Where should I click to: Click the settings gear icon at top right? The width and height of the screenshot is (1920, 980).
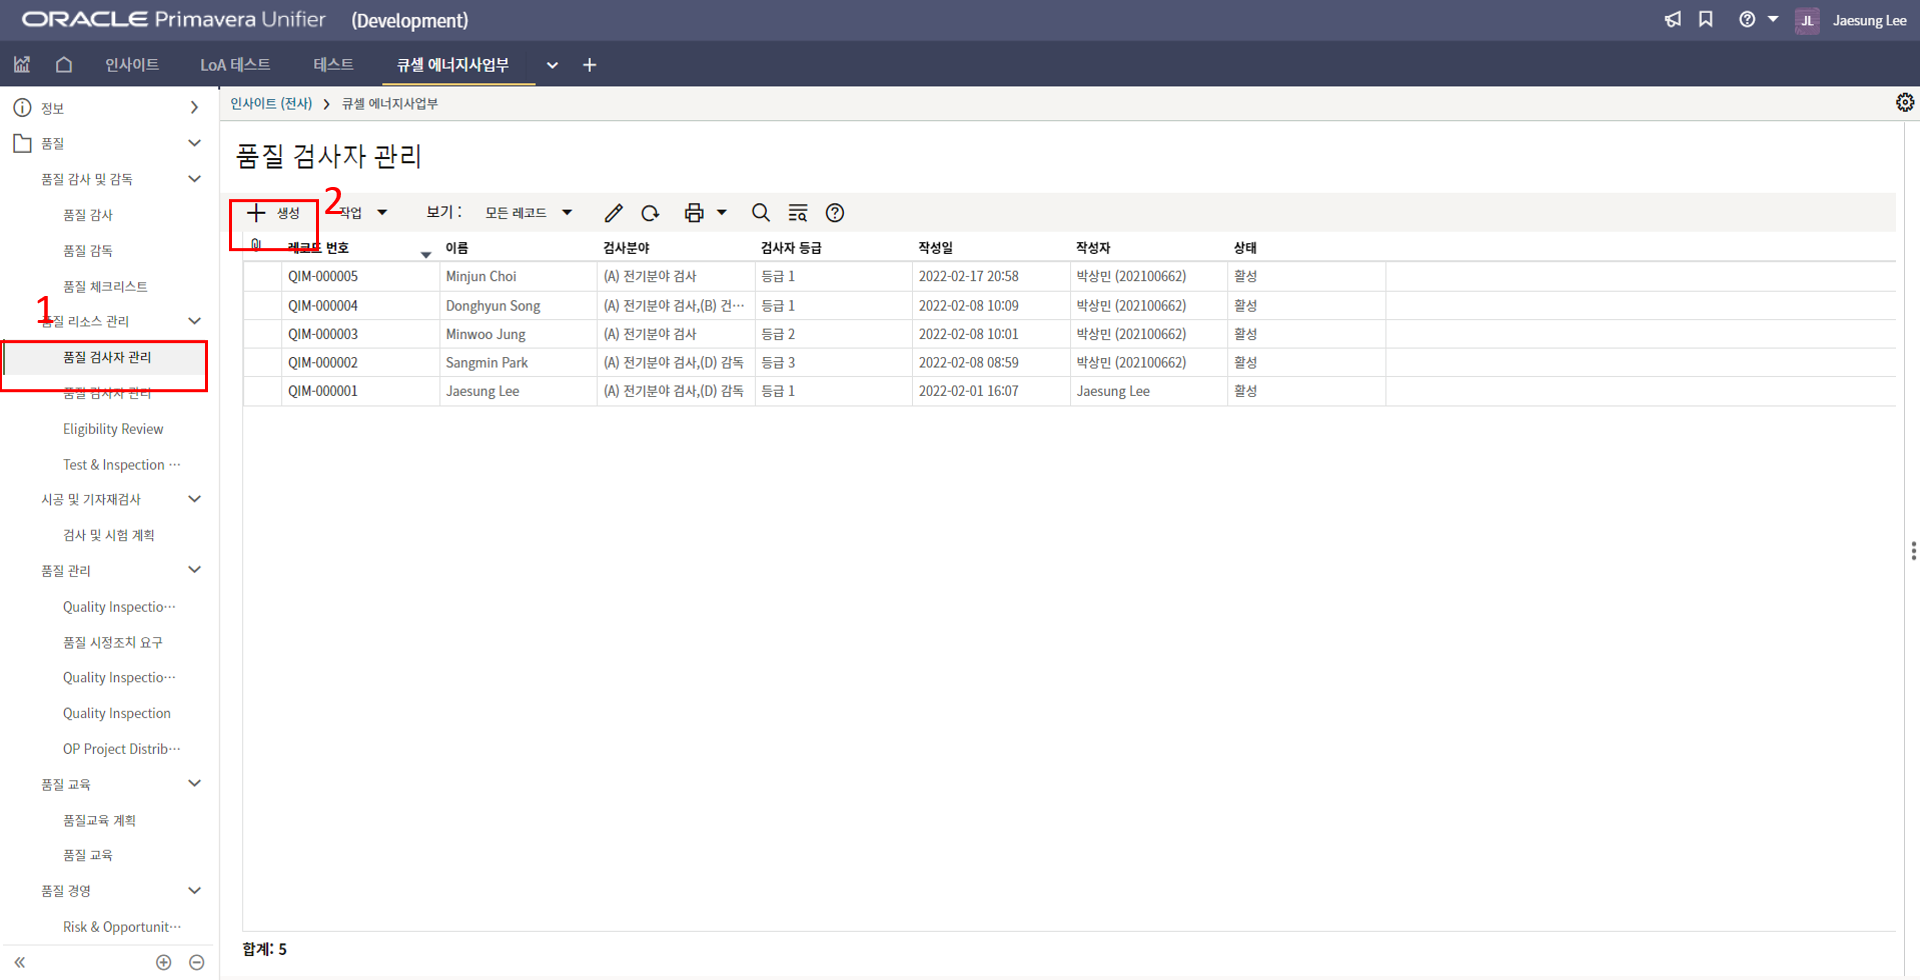[1904, 103]
